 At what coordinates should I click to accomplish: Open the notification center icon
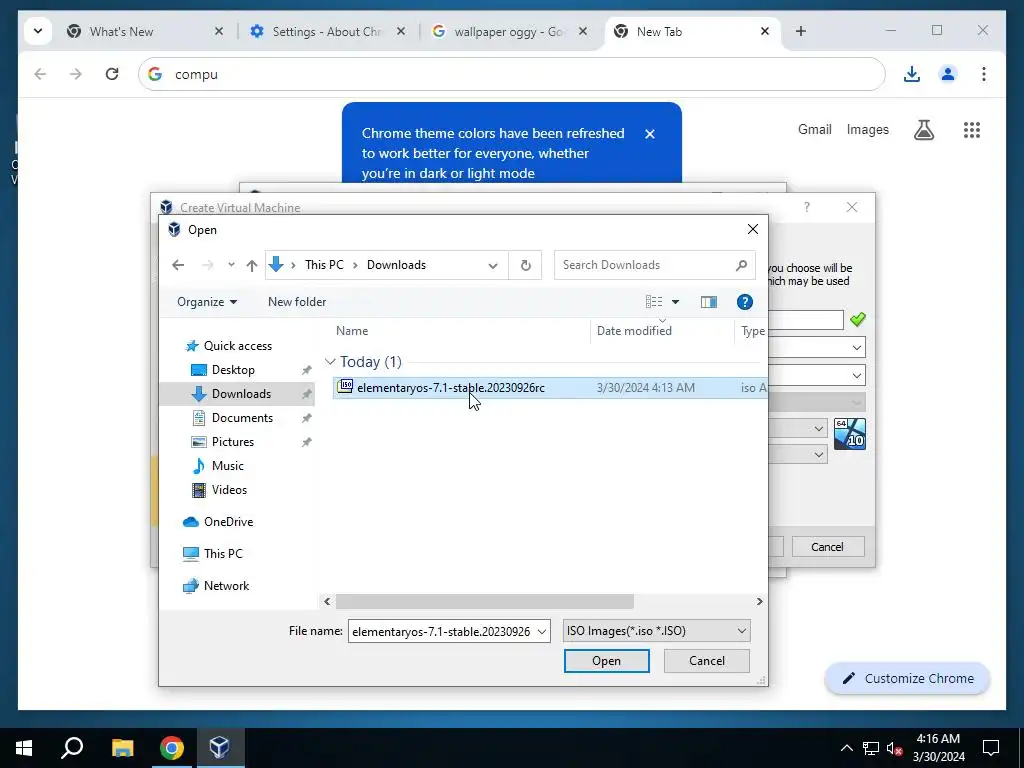click(x=991, y=748)
